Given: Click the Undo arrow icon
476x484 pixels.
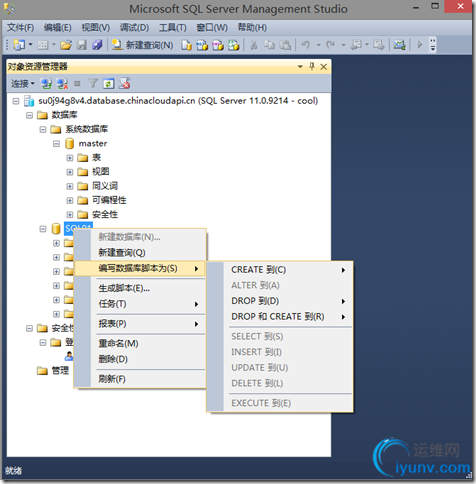Looking at the screenshot, I should [306, 45].
